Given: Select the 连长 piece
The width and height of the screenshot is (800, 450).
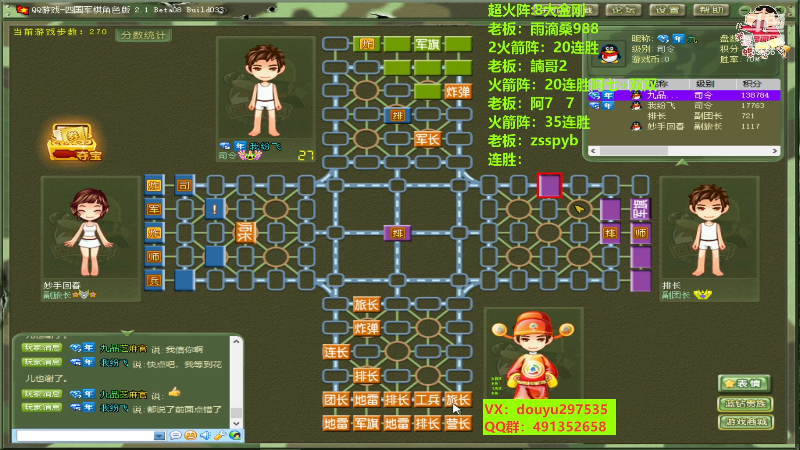Looking at the screenshot, I should [336, 352].
